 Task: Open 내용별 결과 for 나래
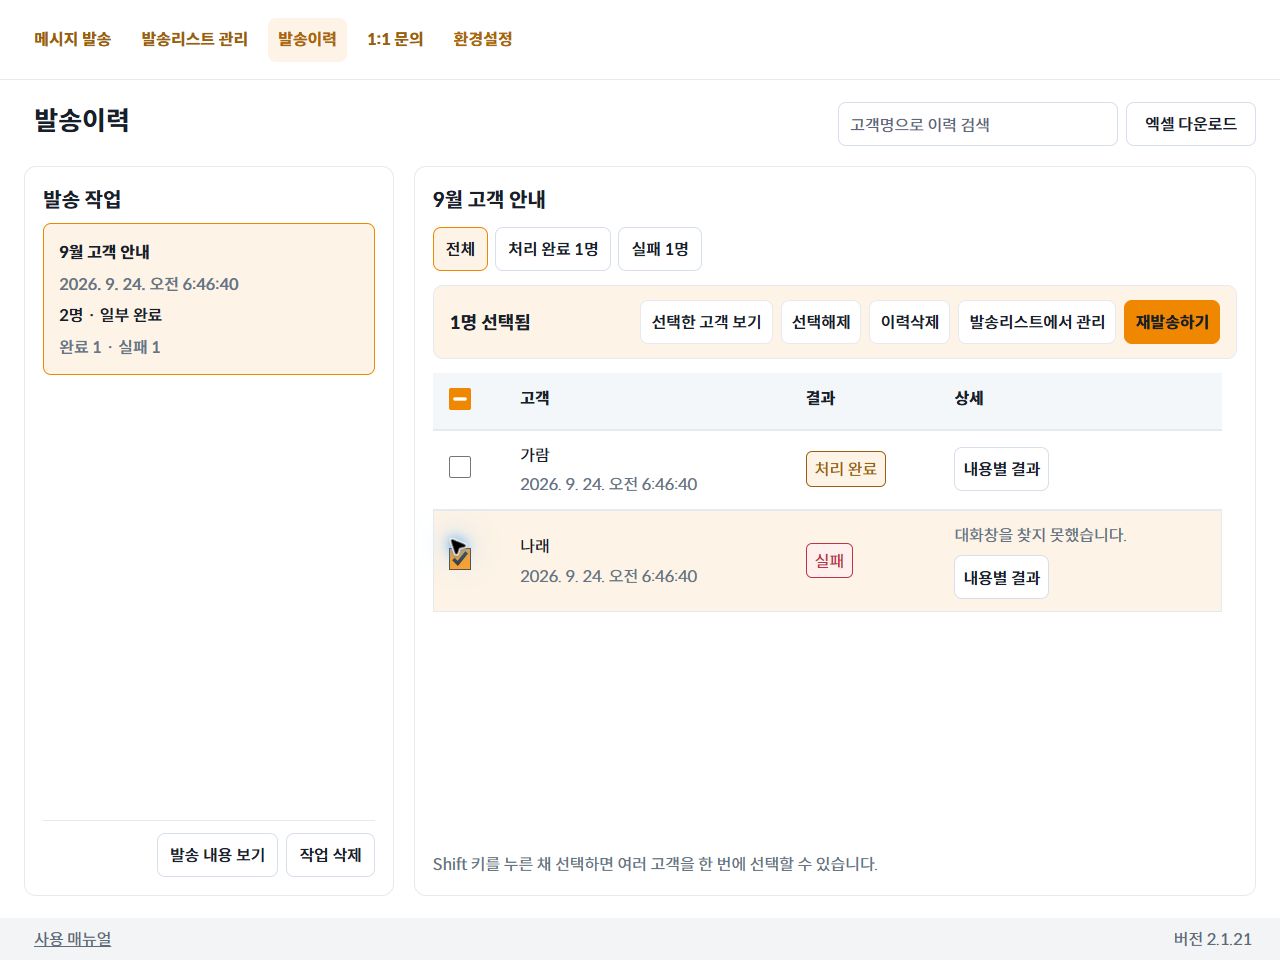point(1001,578)
